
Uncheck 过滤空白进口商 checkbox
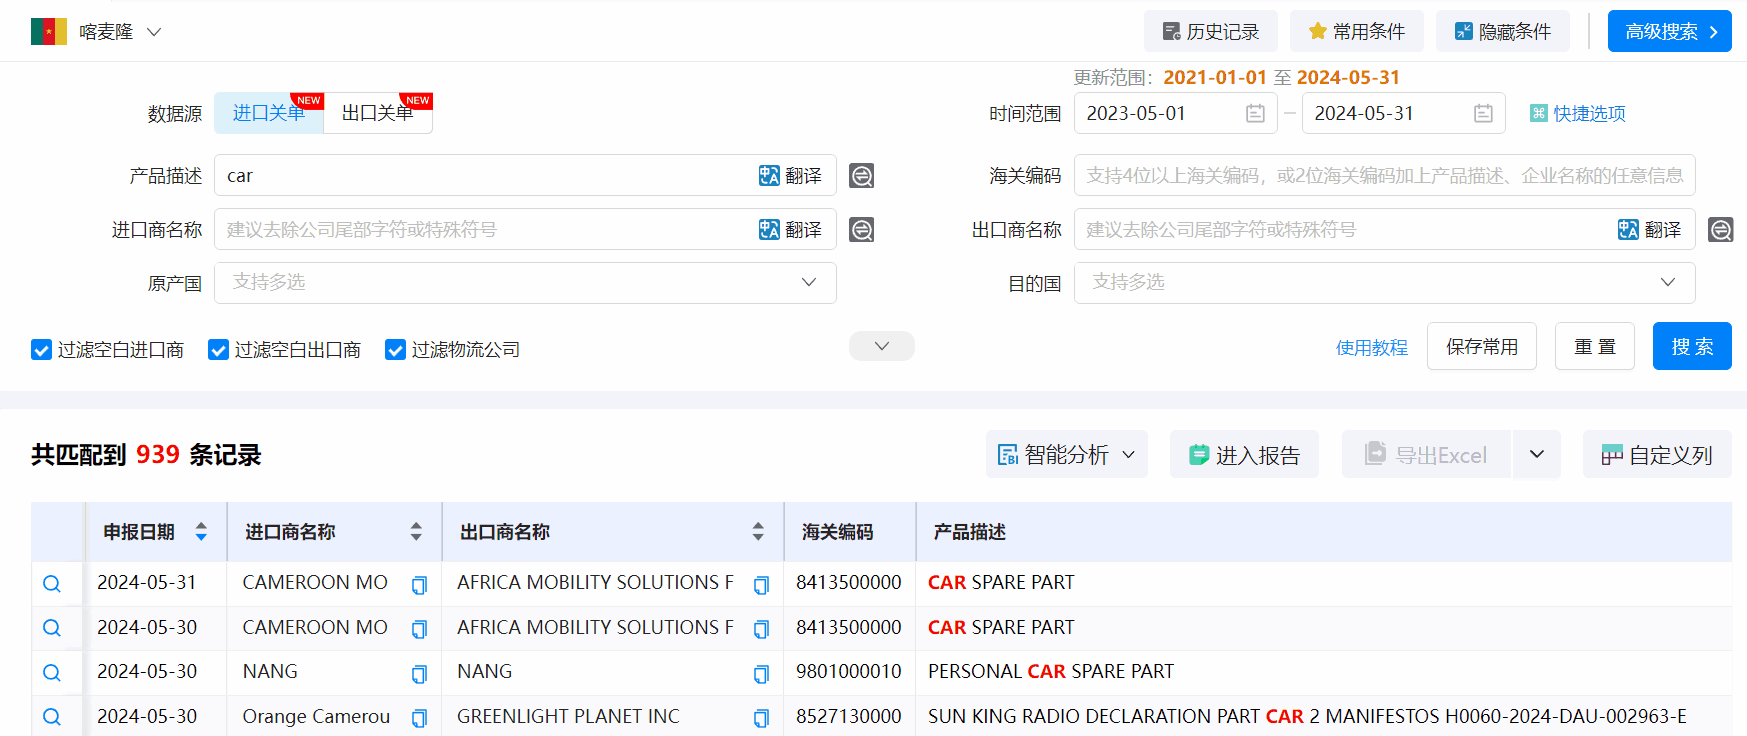42,350
